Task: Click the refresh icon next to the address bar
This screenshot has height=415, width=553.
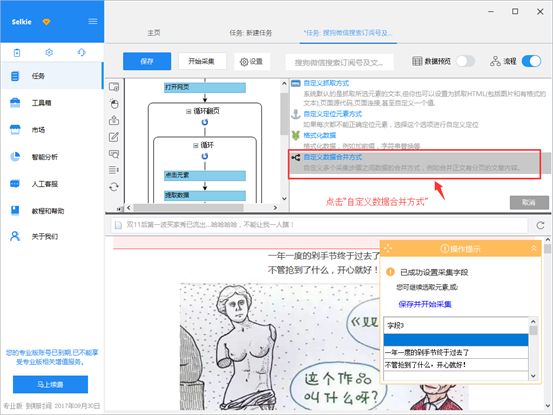Action: click(540, 225)
